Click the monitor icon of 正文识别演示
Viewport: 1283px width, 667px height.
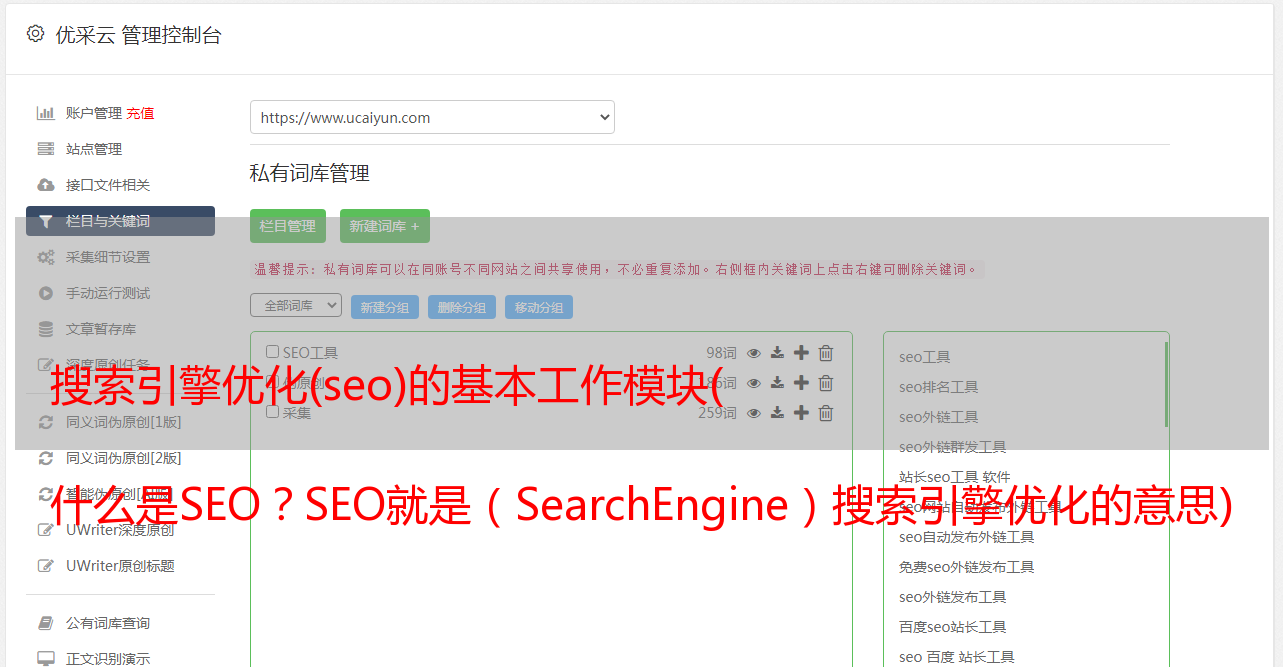click(x=45, y=659)
